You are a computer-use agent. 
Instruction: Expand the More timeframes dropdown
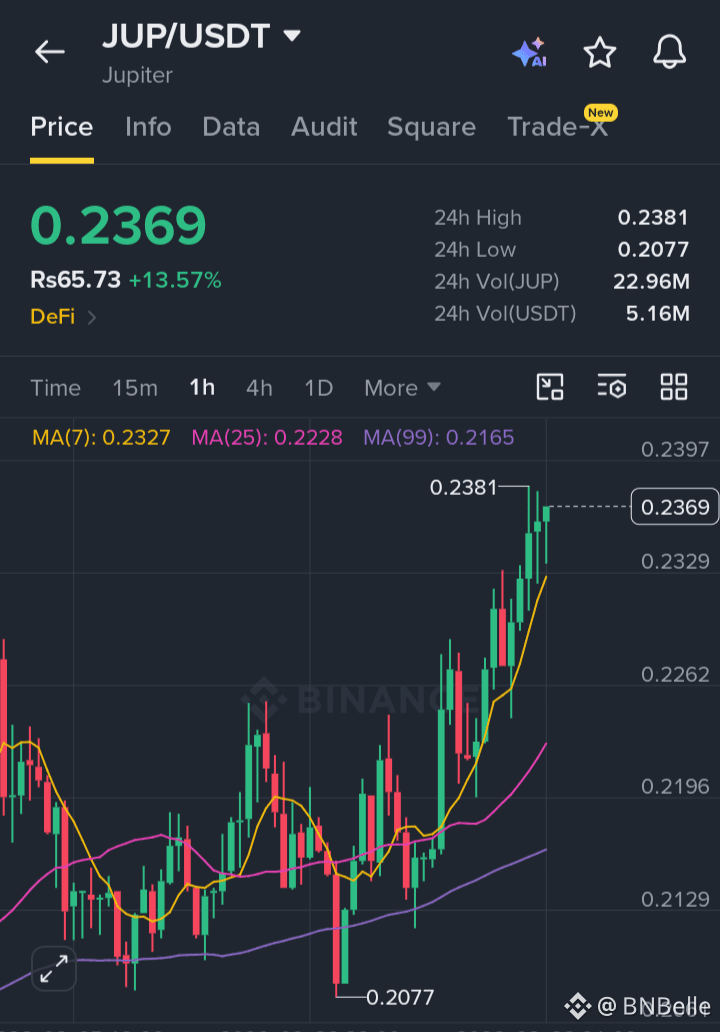402,388
